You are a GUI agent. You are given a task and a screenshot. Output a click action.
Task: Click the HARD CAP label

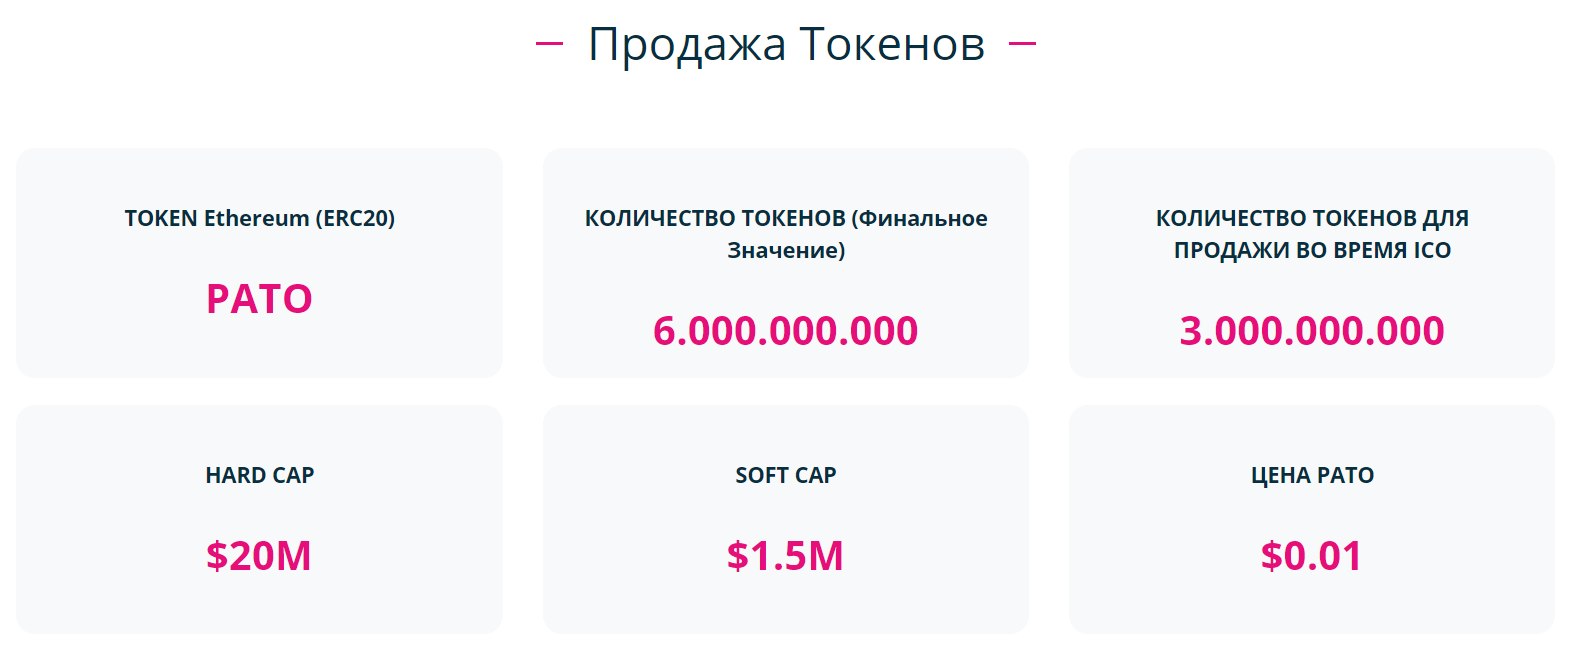[x=260, y=475]
